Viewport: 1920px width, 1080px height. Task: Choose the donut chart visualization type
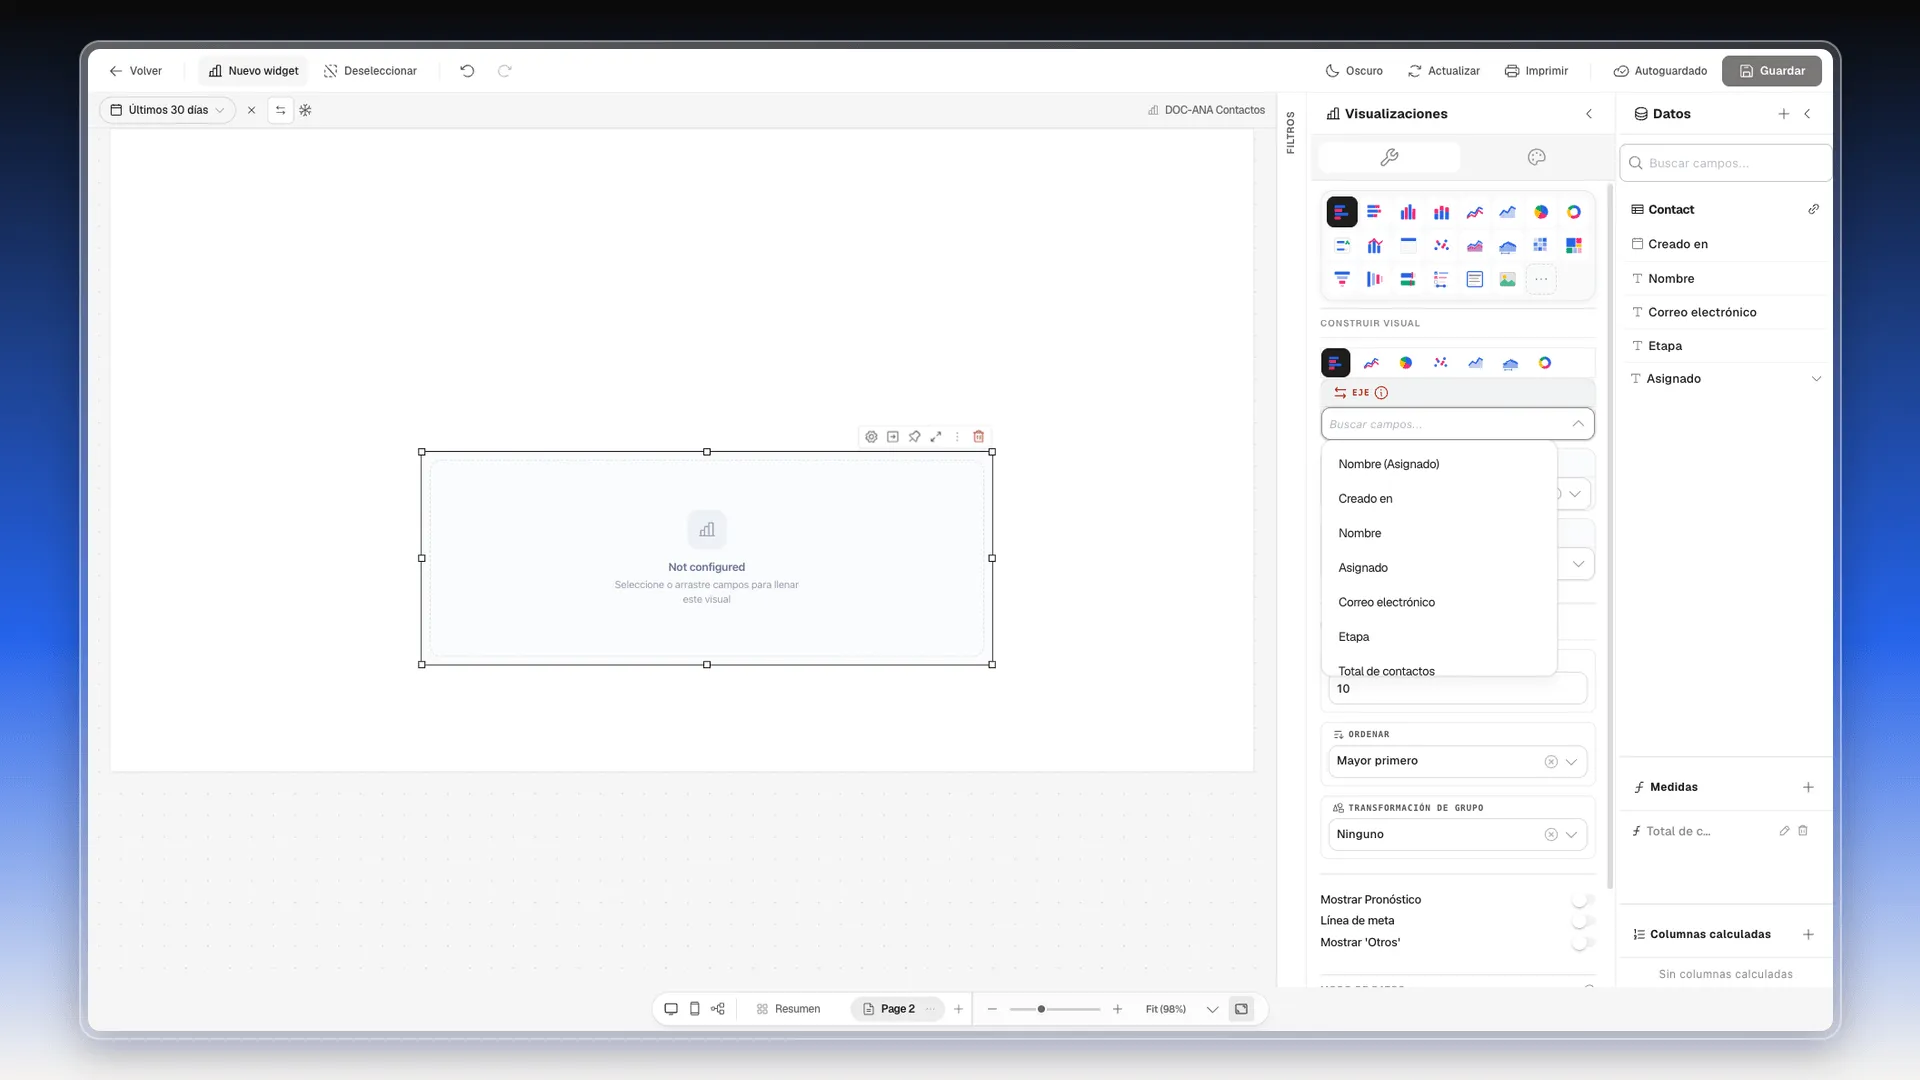tap(1574, 212)
